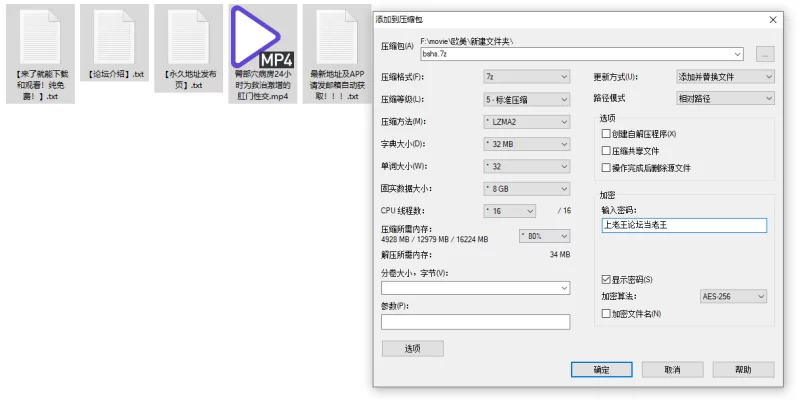Expand the 更新方式 dropdown
Viewport: 800px width, 405px height.
725,77
